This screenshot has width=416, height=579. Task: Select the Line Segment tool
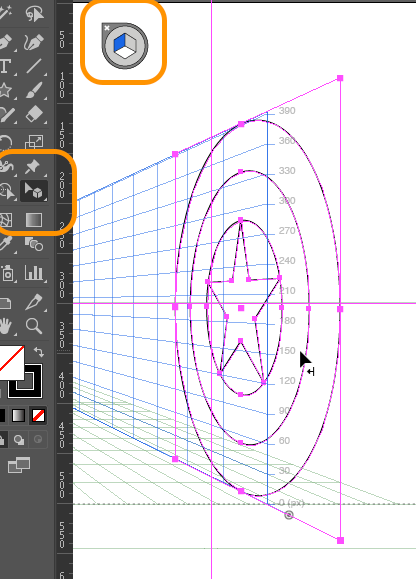[34, 66]
